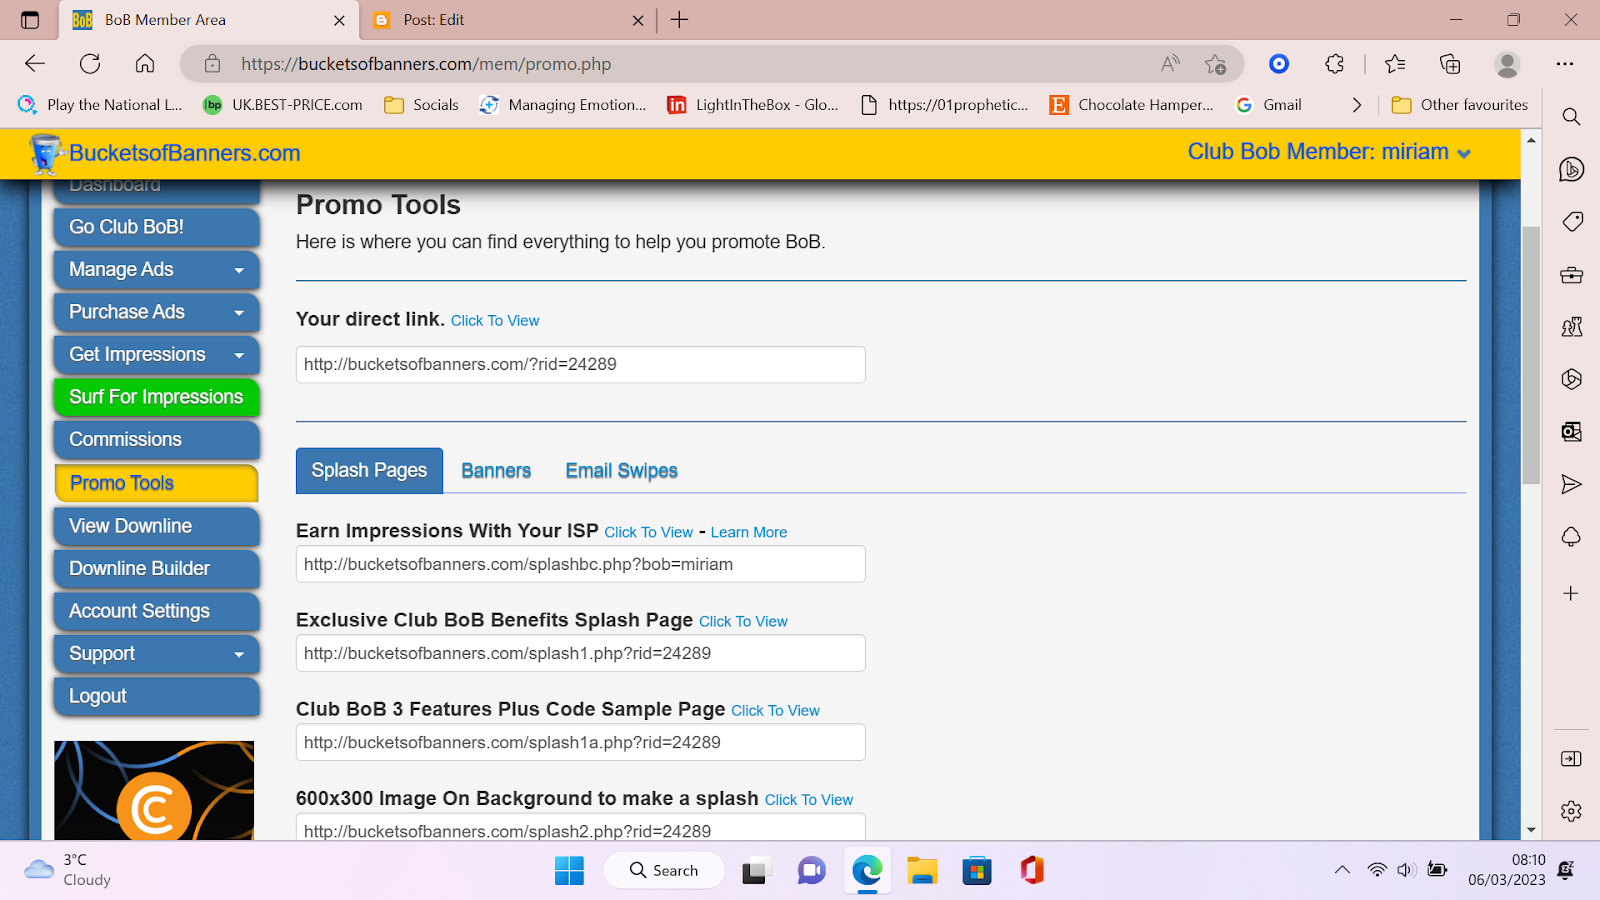The image size is (1600, 900).
Task: Open Collections panel
Action: [1450, 64]
